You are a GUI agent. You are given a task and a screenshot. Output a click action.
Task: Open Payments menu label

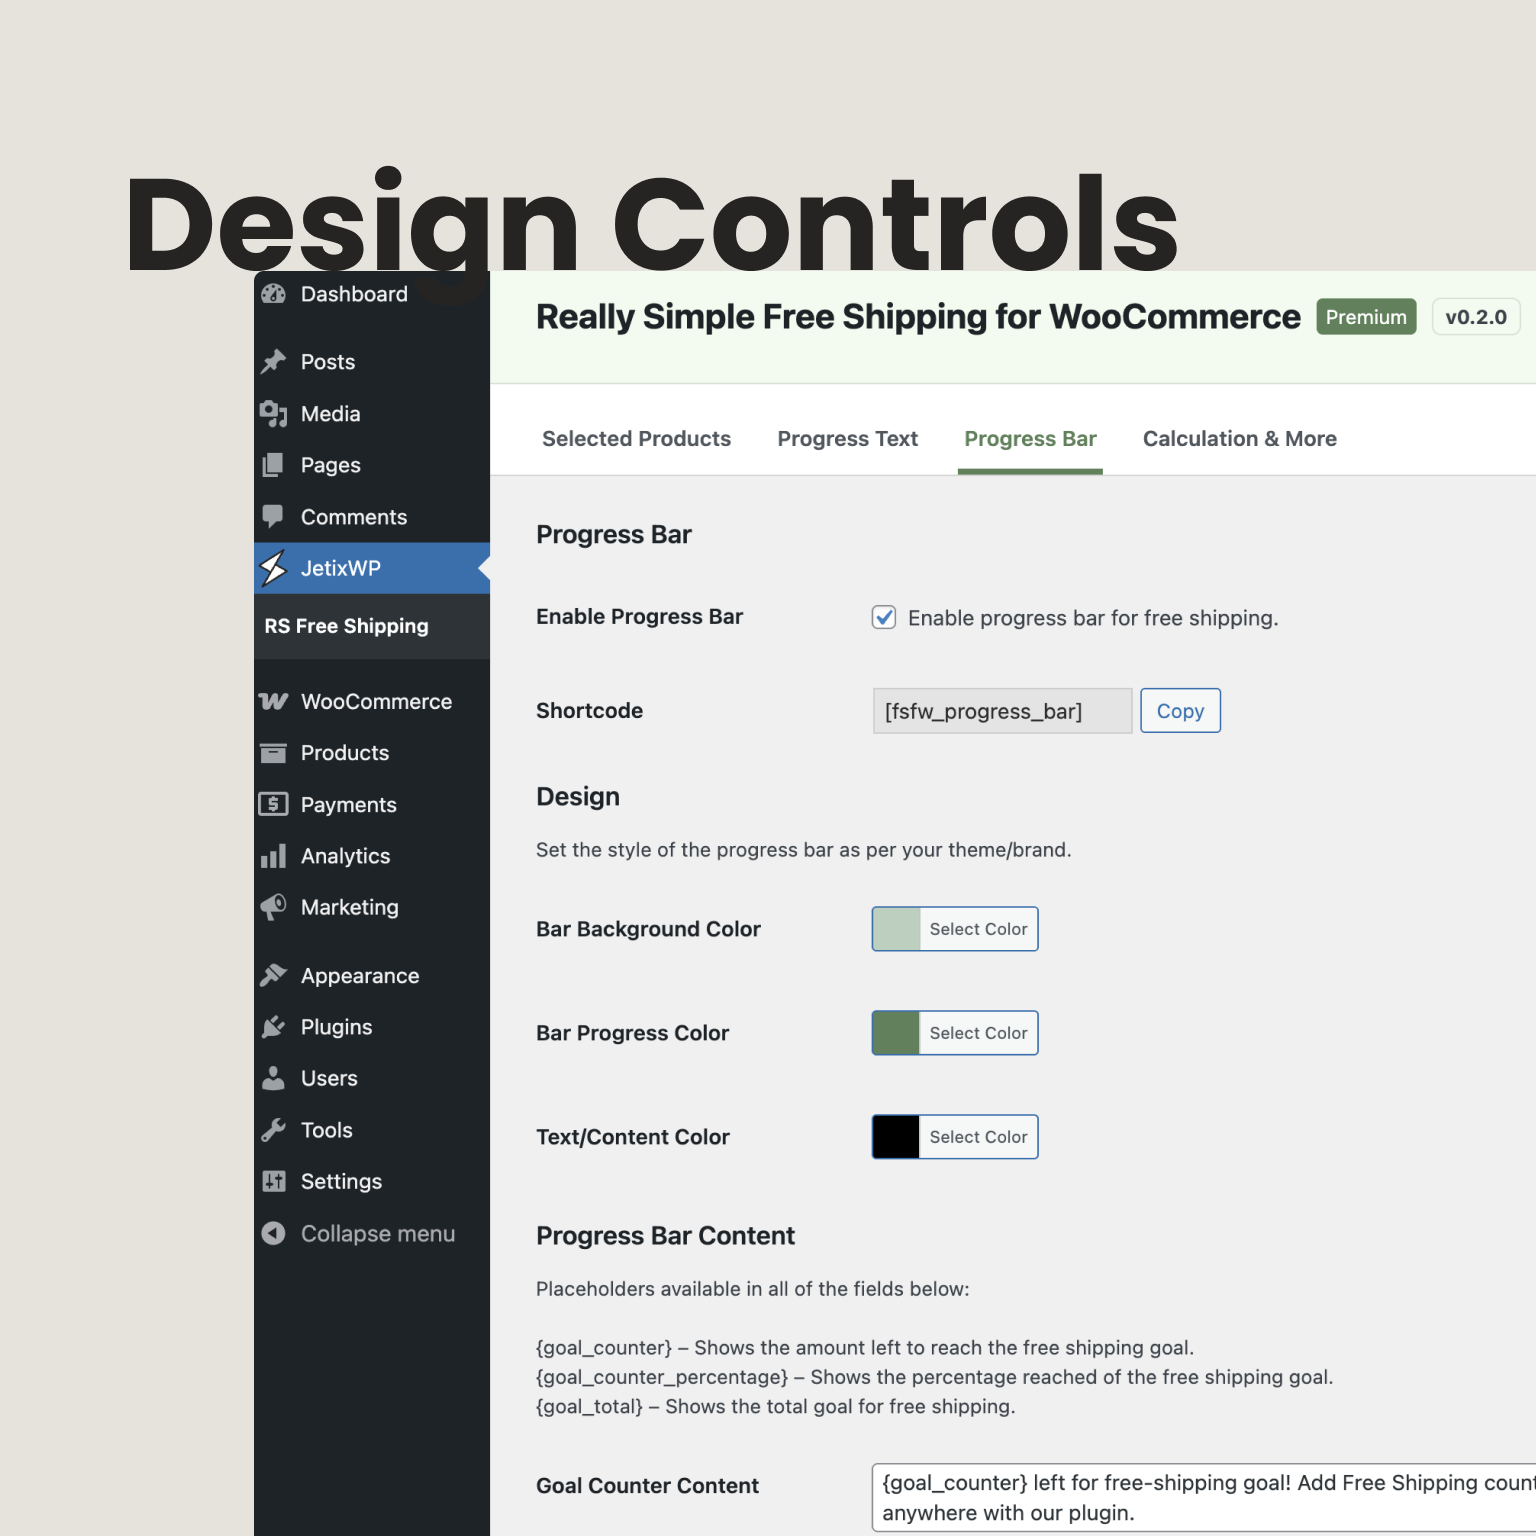tap(348, 805)
